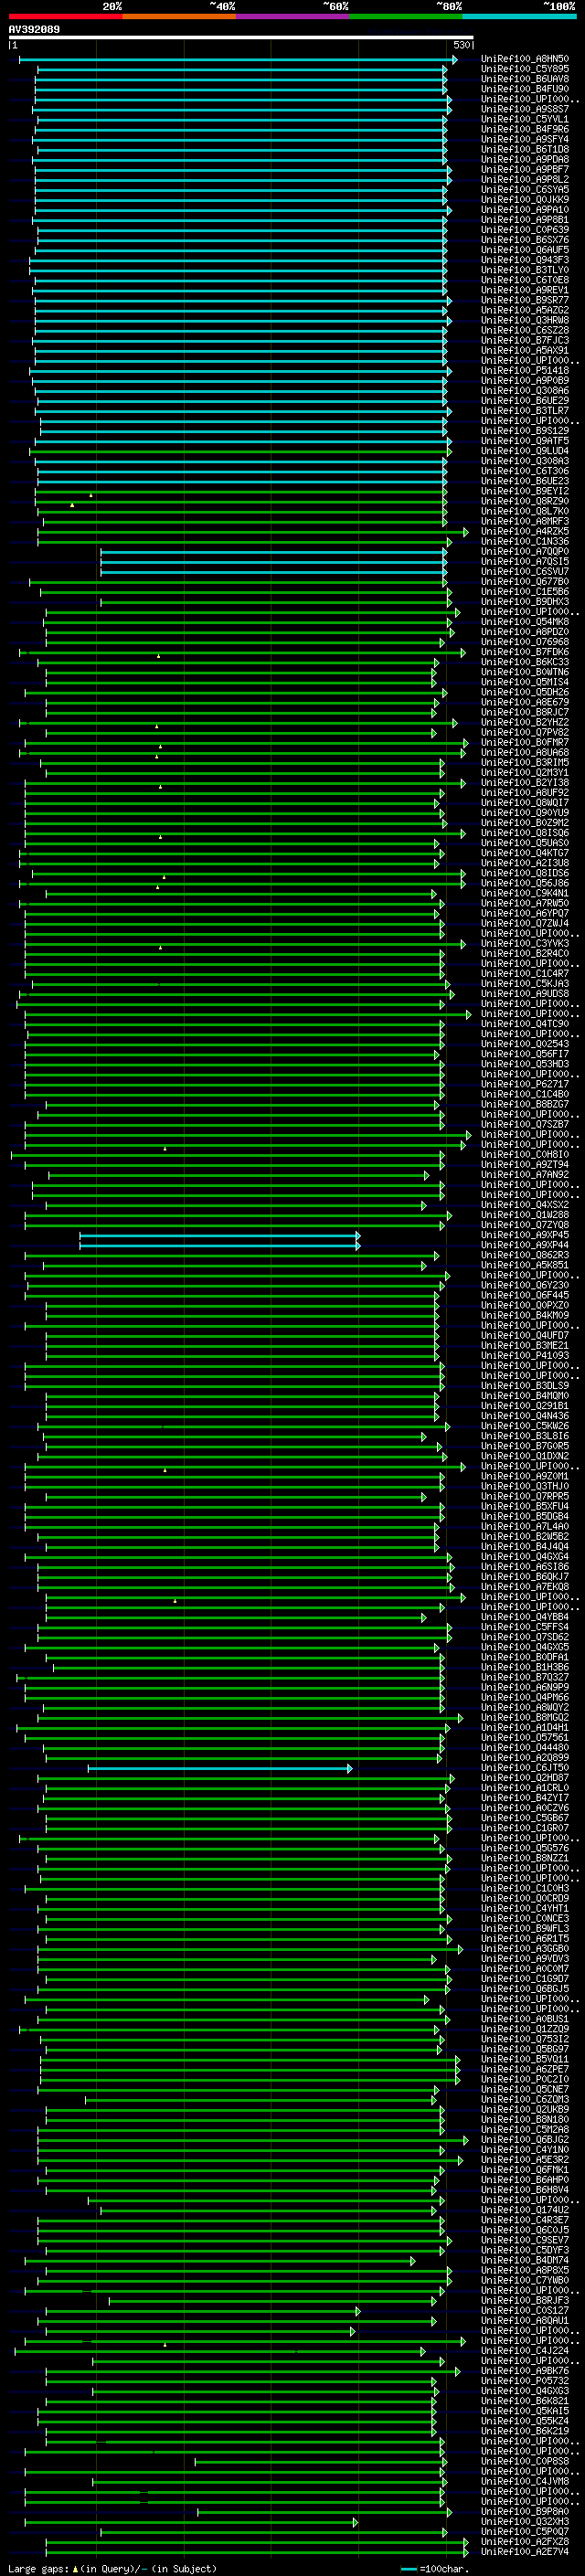
Task: Click the green ~80% identity color band
Action: coord(406,16)
